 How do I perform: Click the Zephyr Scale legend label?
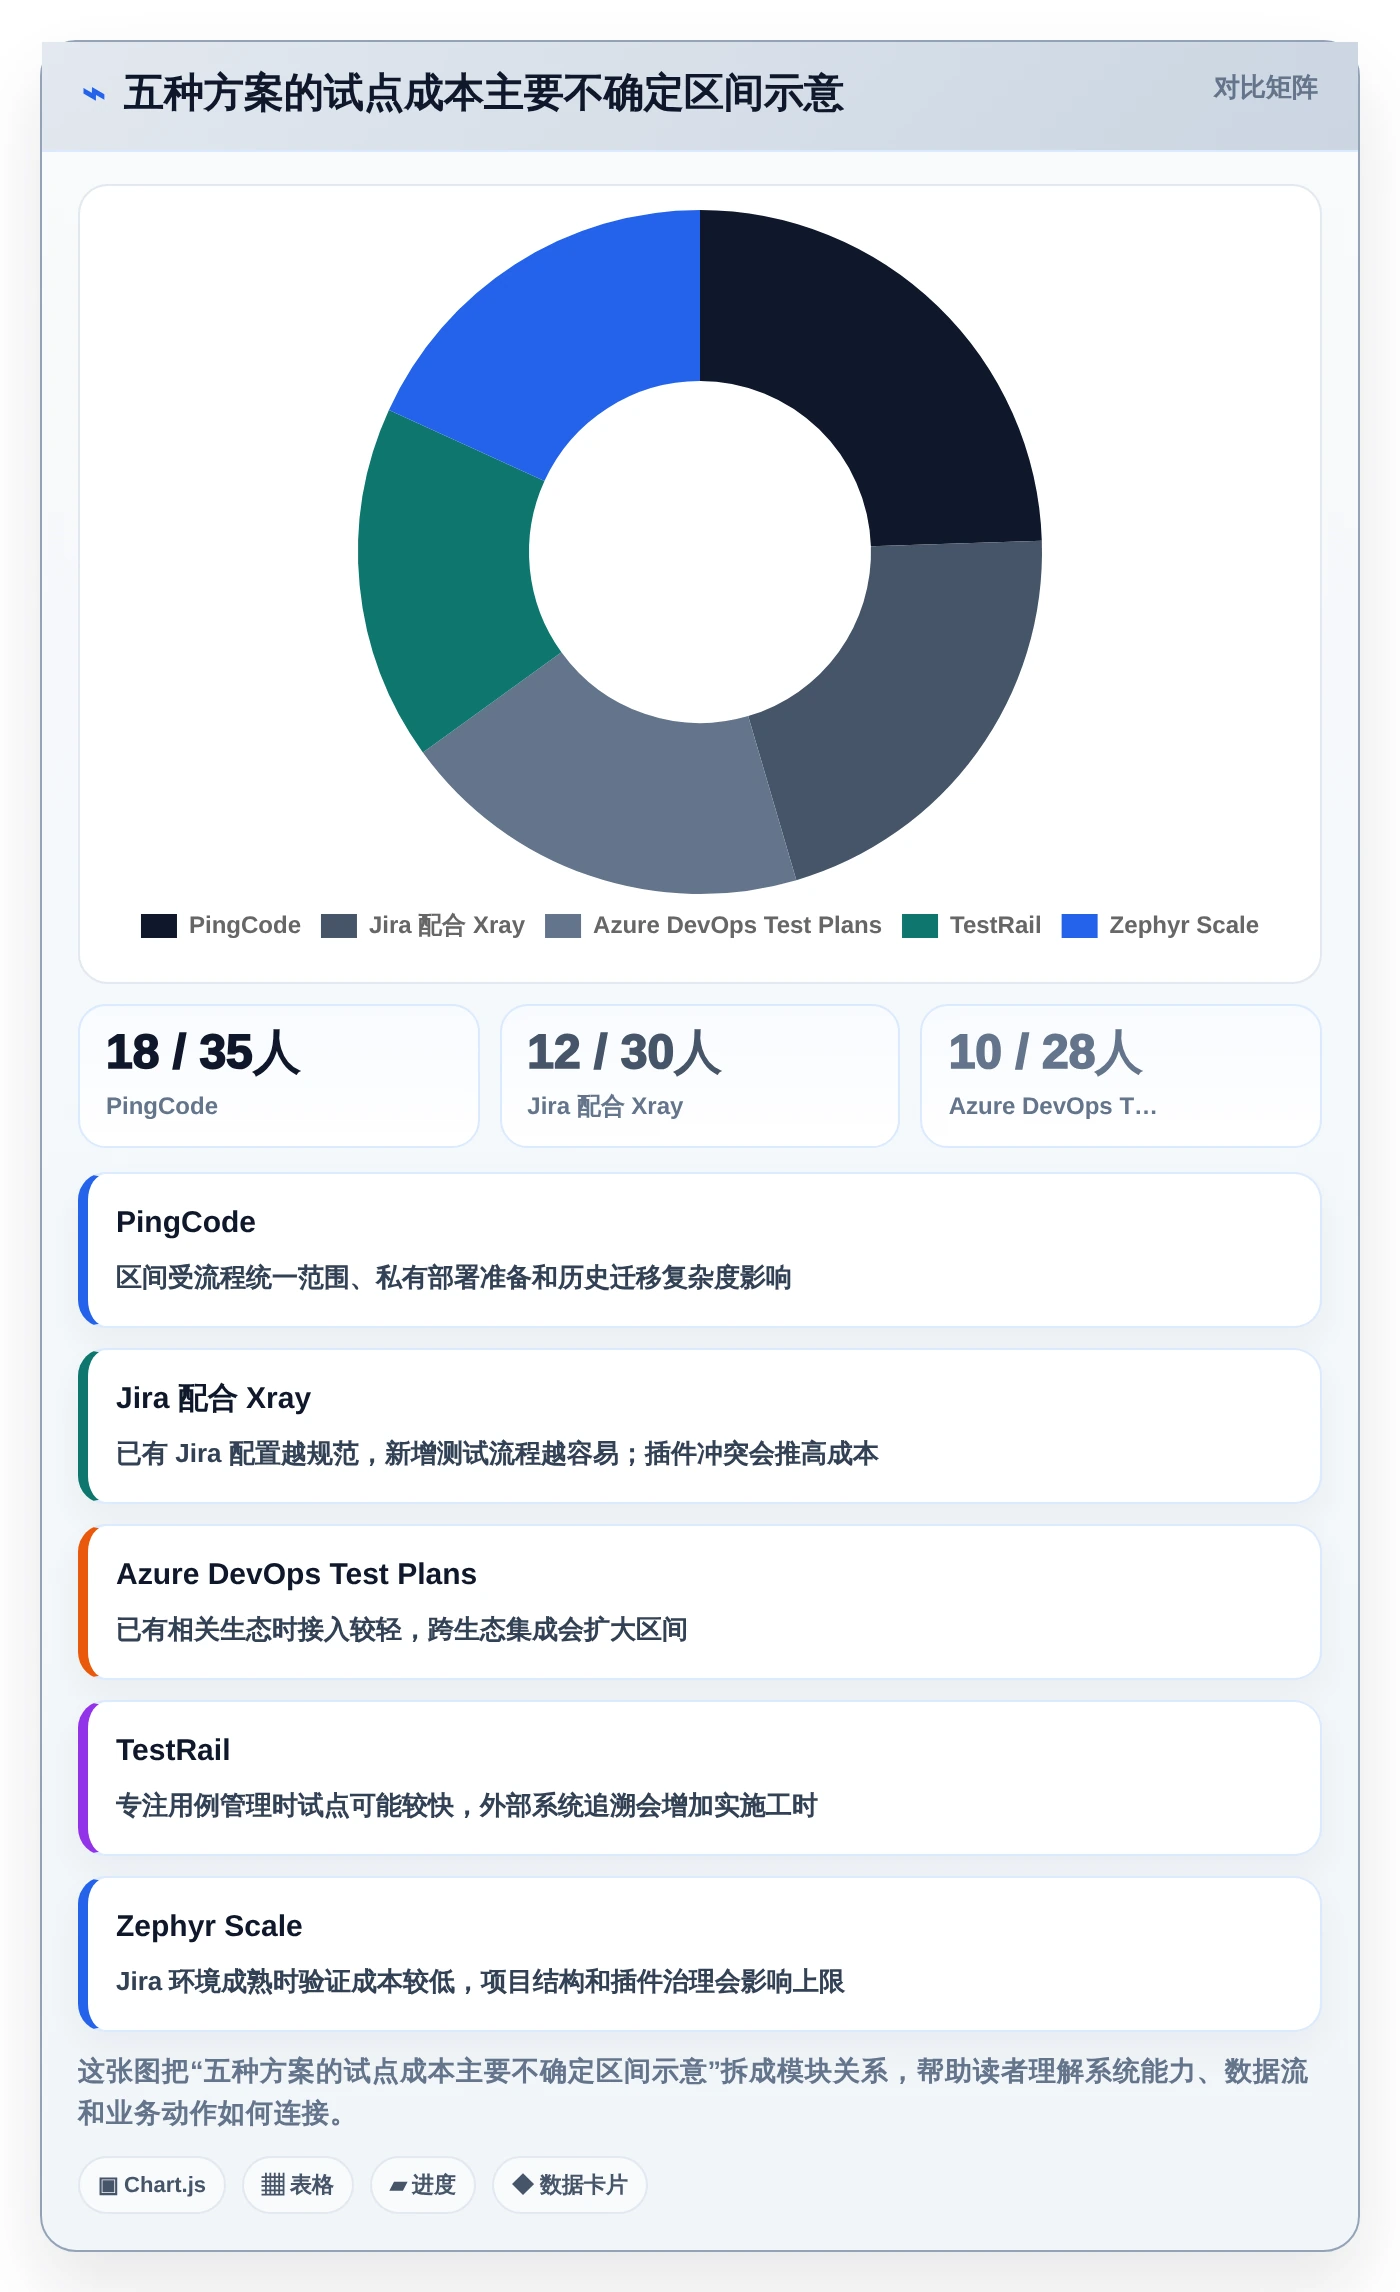(1184, 925)
